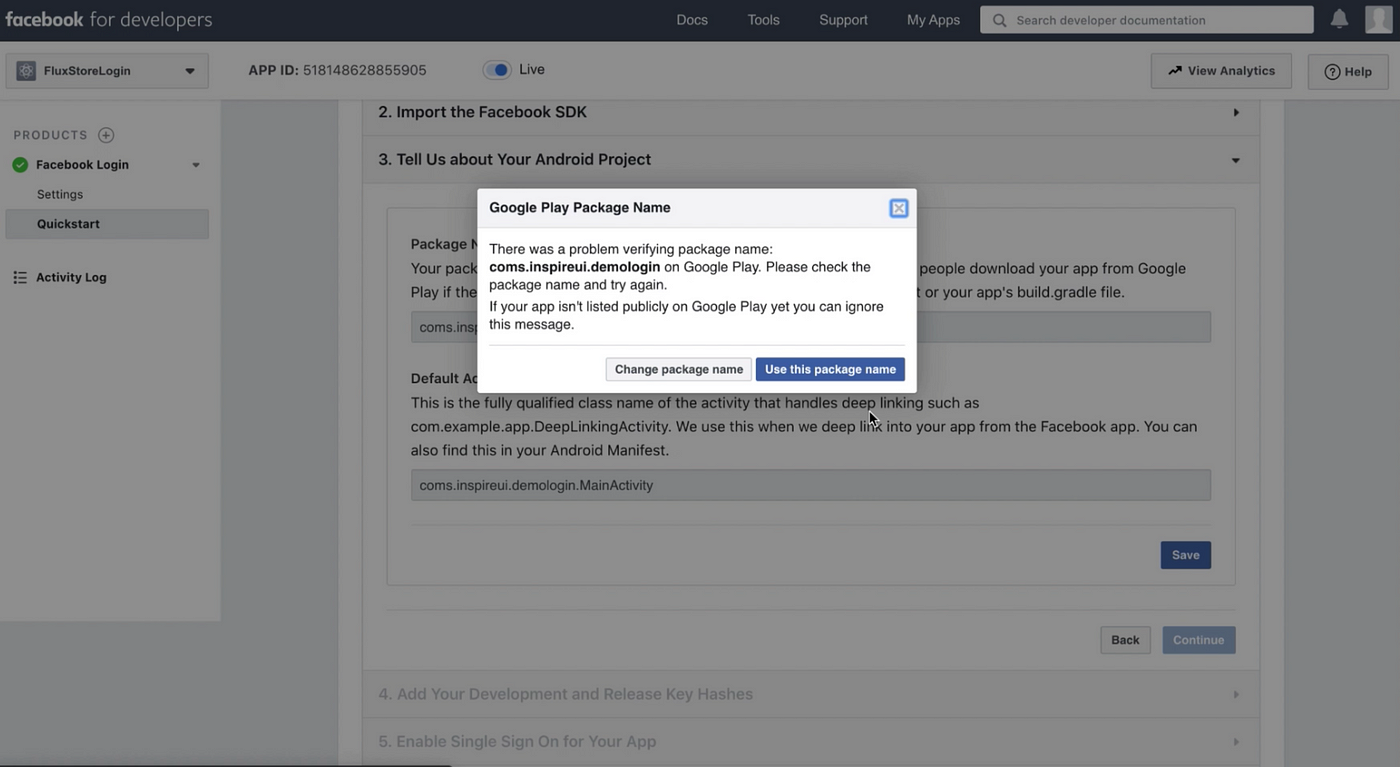Click the Continue button
The width and height of the screenshot is (1400, 767).
(x=1198, y=640)
